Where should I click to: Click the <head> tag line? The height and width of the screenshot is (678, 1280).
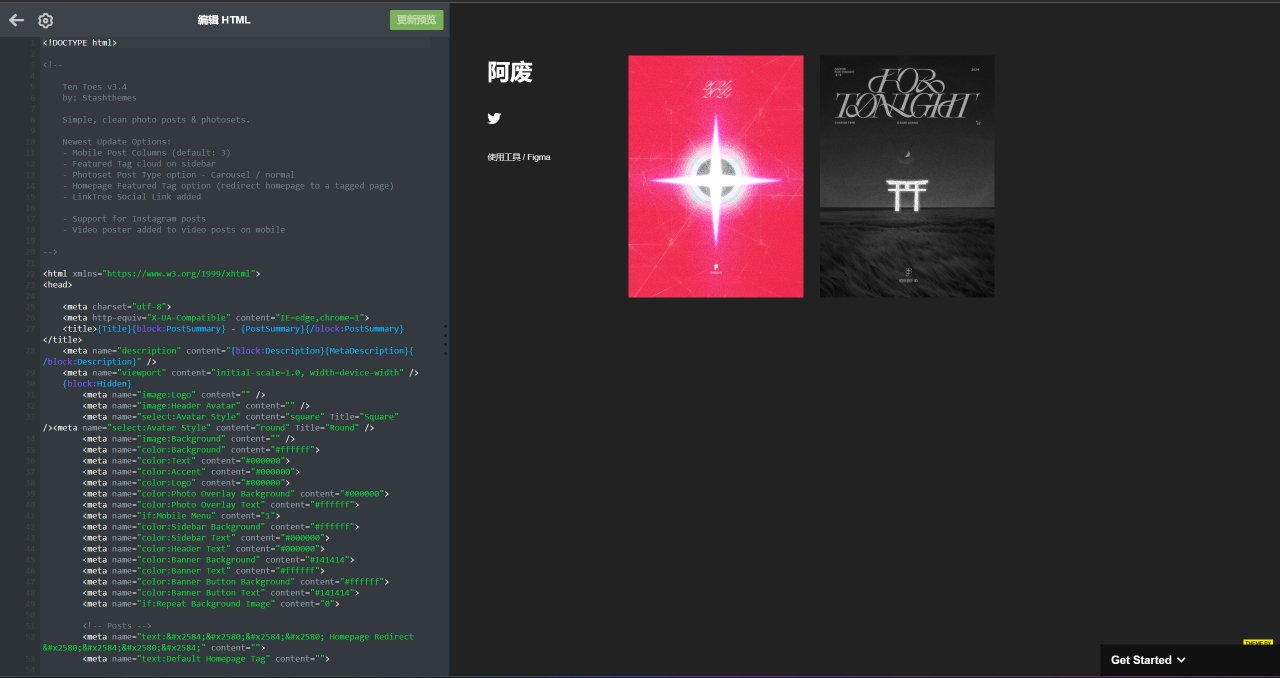click(57, 284)
